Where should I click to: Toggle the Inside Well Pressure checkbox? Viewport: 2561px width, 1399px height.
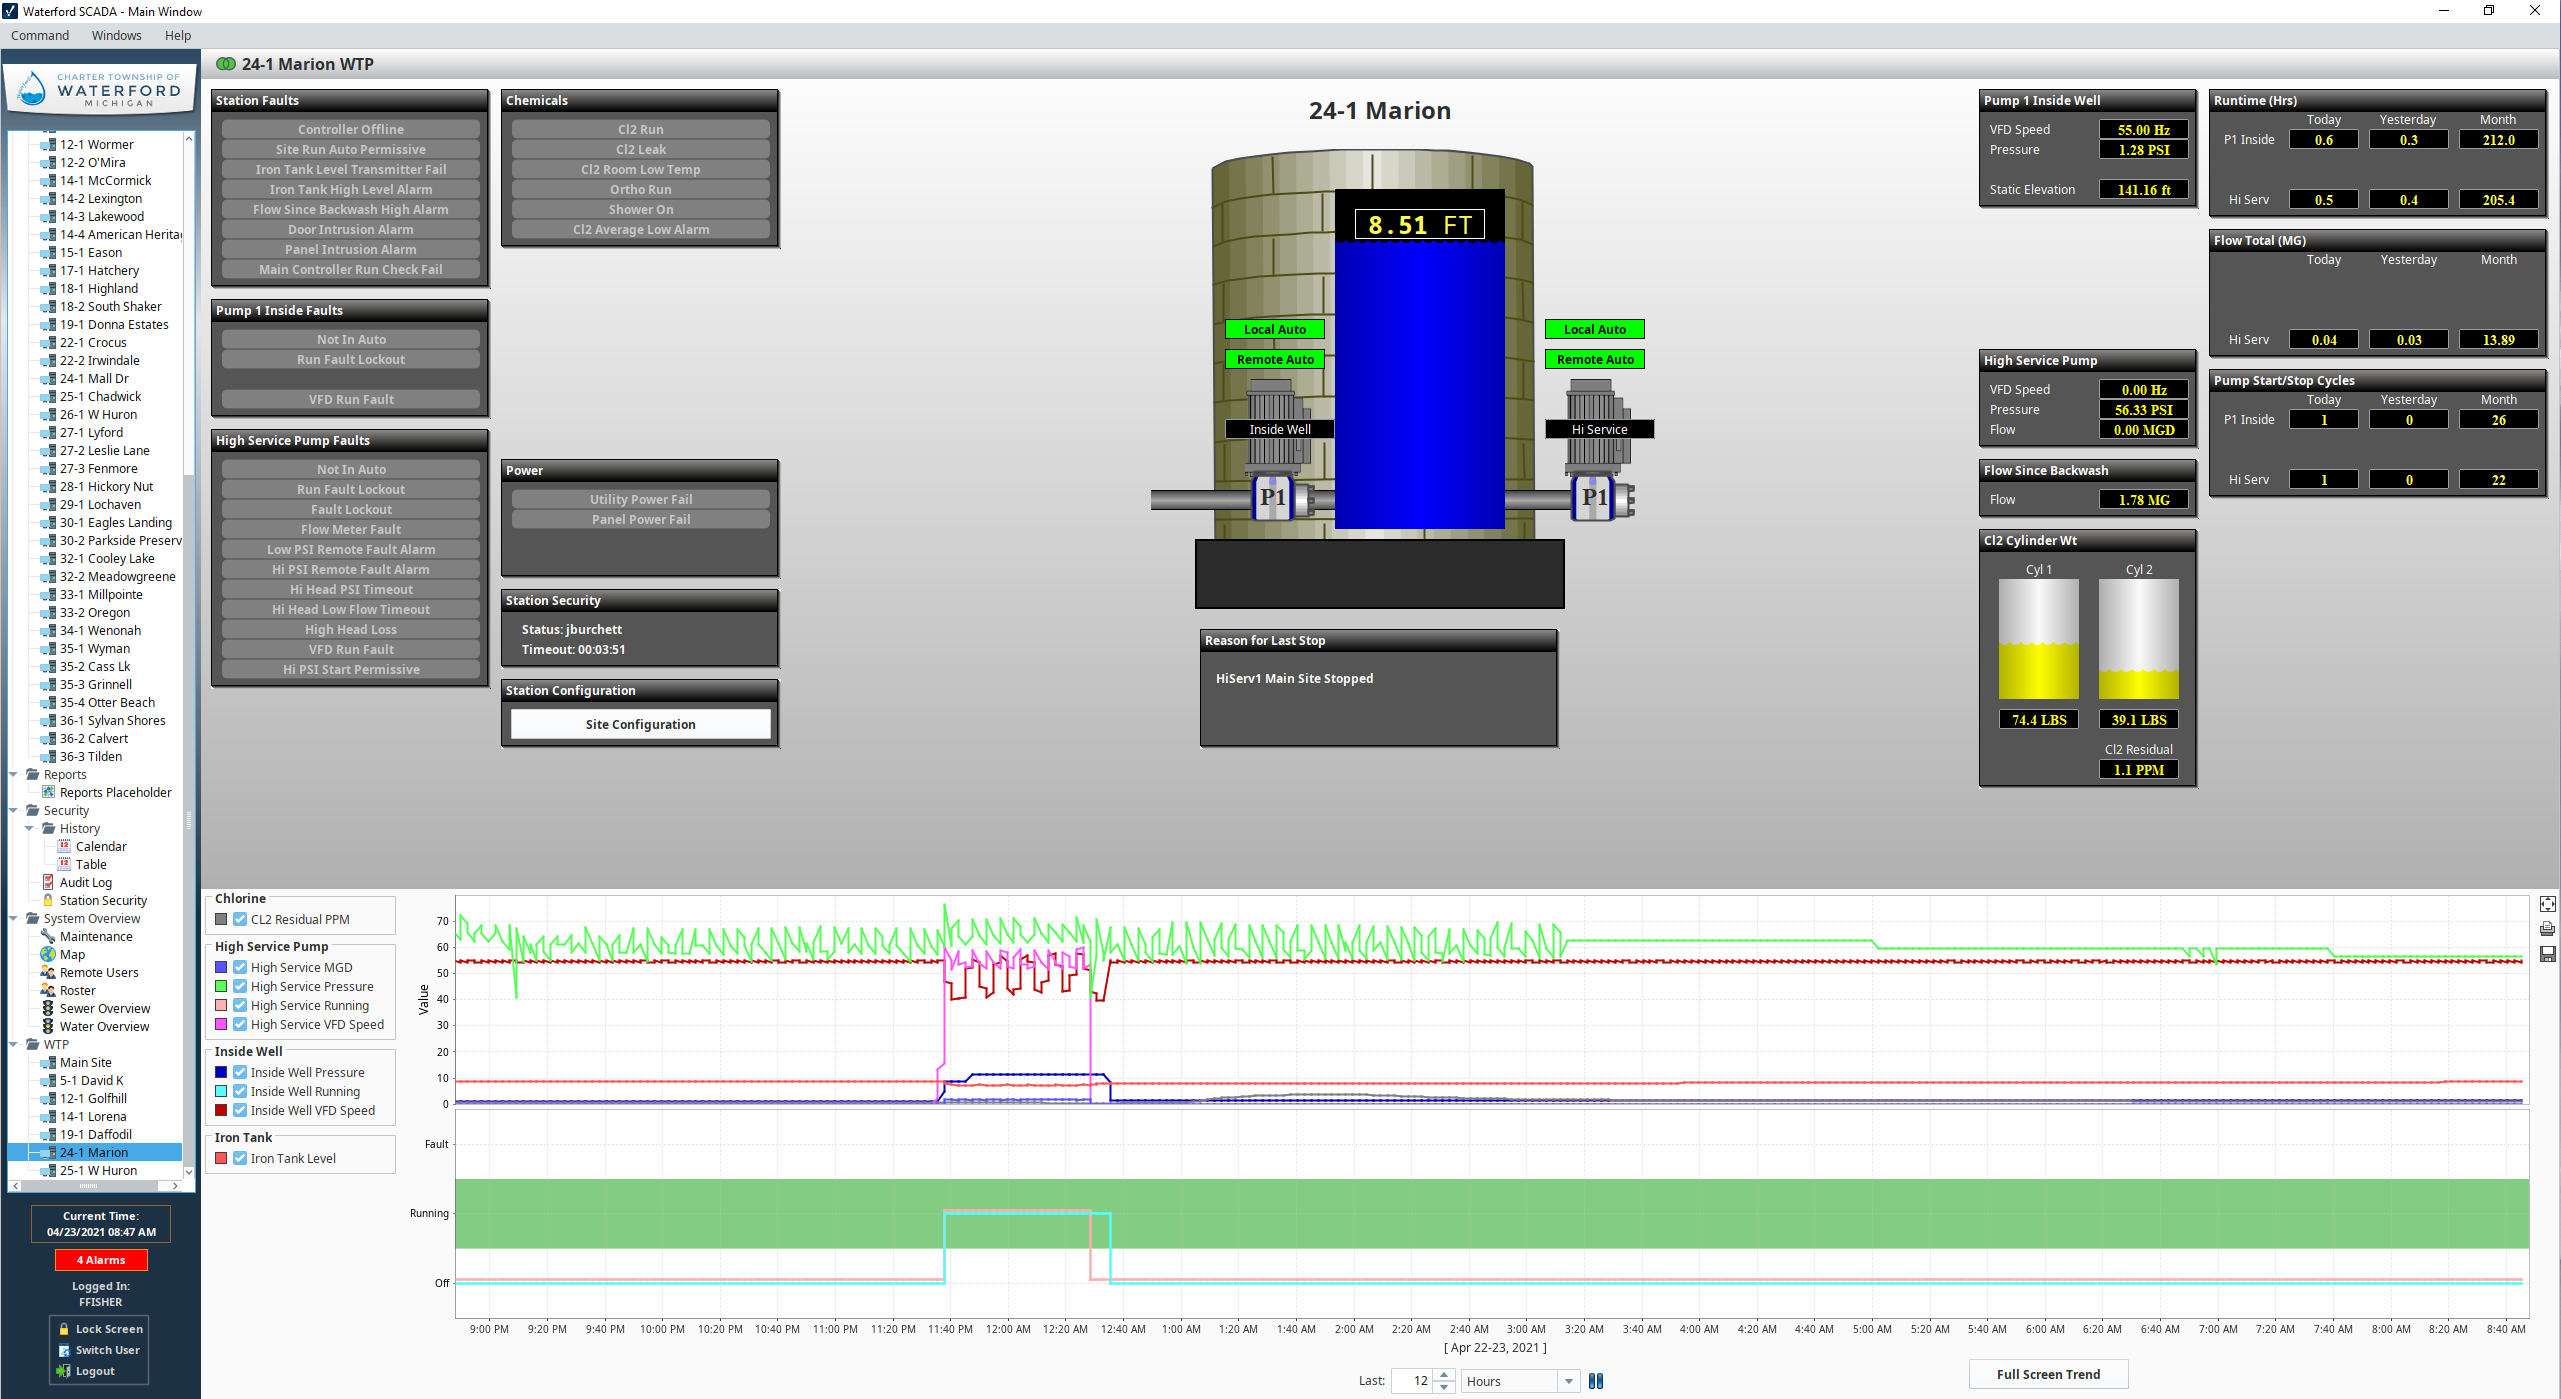pyautogui.click(x=240, y=1072)
